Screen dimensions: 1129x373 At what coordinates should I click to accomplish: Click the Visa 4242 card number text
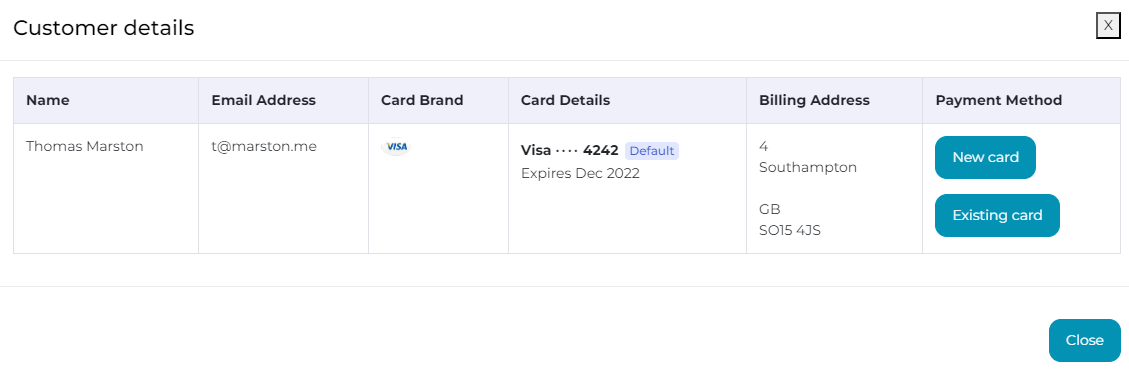570,150
